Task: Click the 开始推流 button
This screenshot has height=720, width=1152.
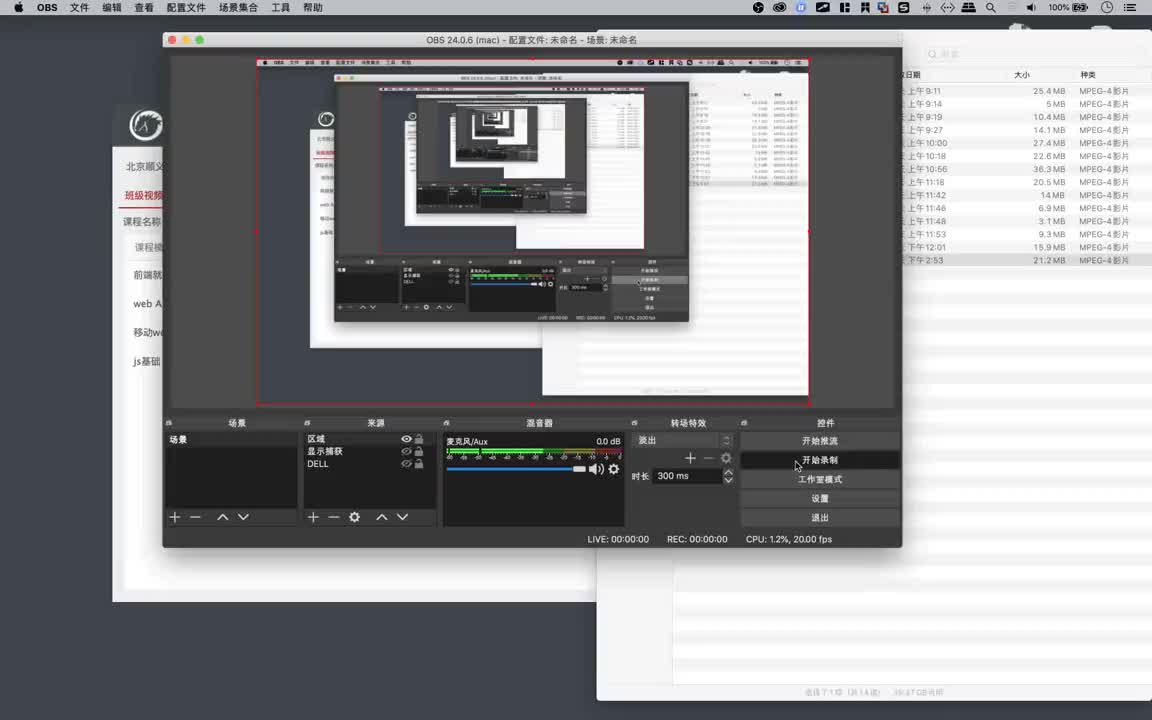Action: (819, 441)
